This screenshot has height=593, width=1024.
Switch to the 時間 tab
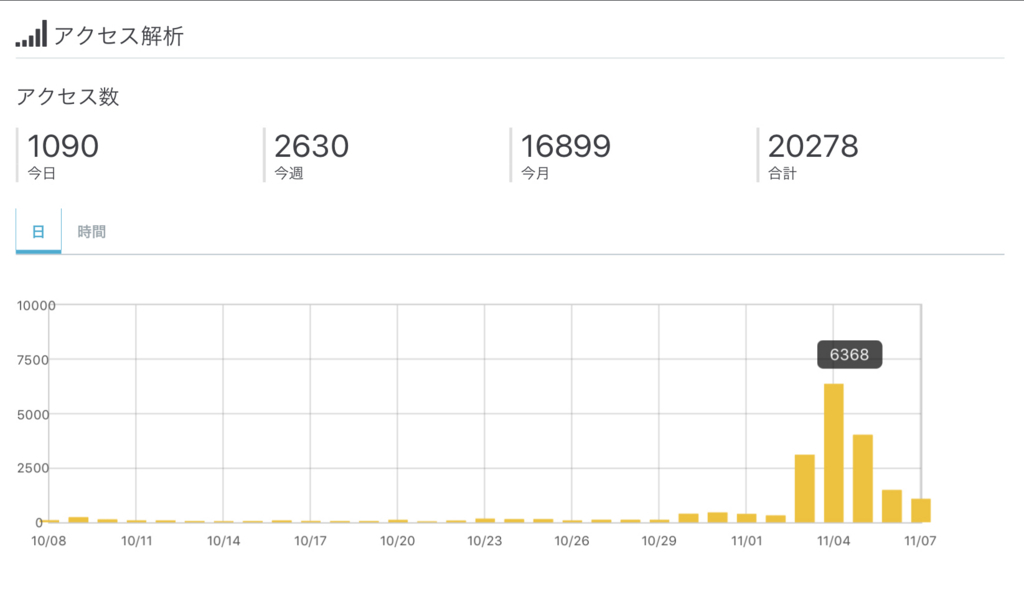click(x=91, y=232)
